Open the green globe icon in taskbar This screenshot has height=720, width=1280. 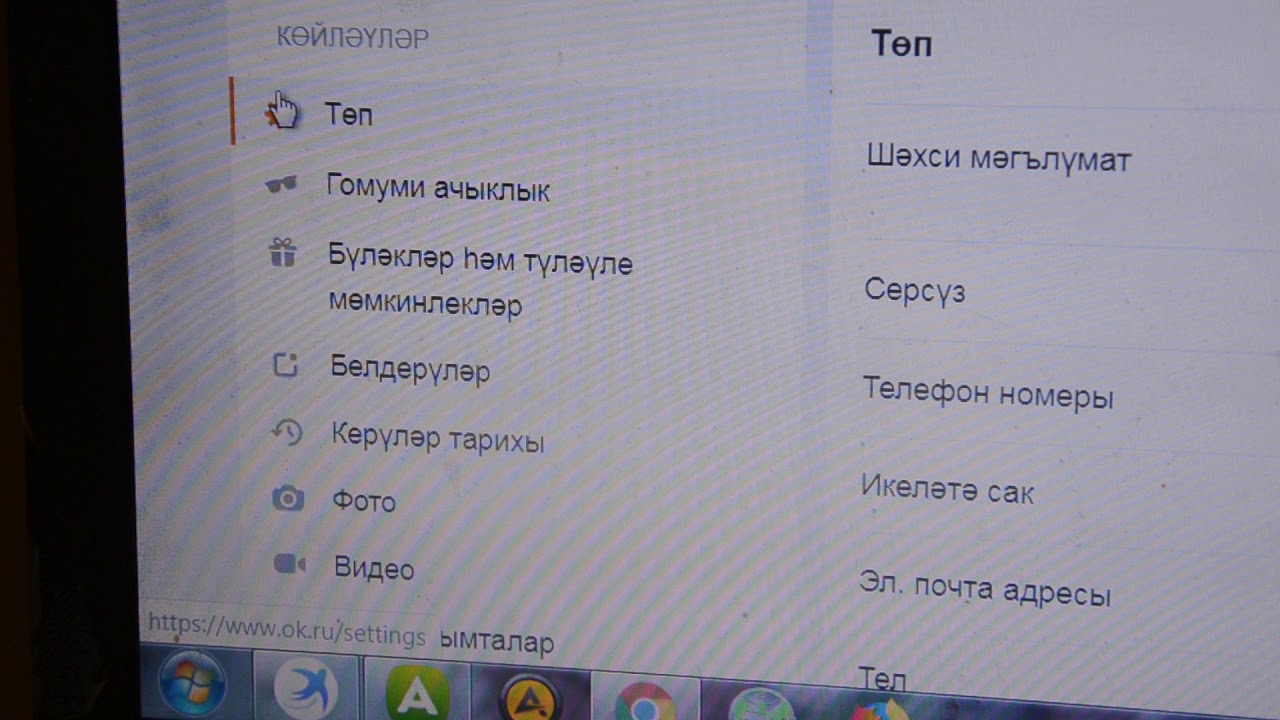click(760, 705)
